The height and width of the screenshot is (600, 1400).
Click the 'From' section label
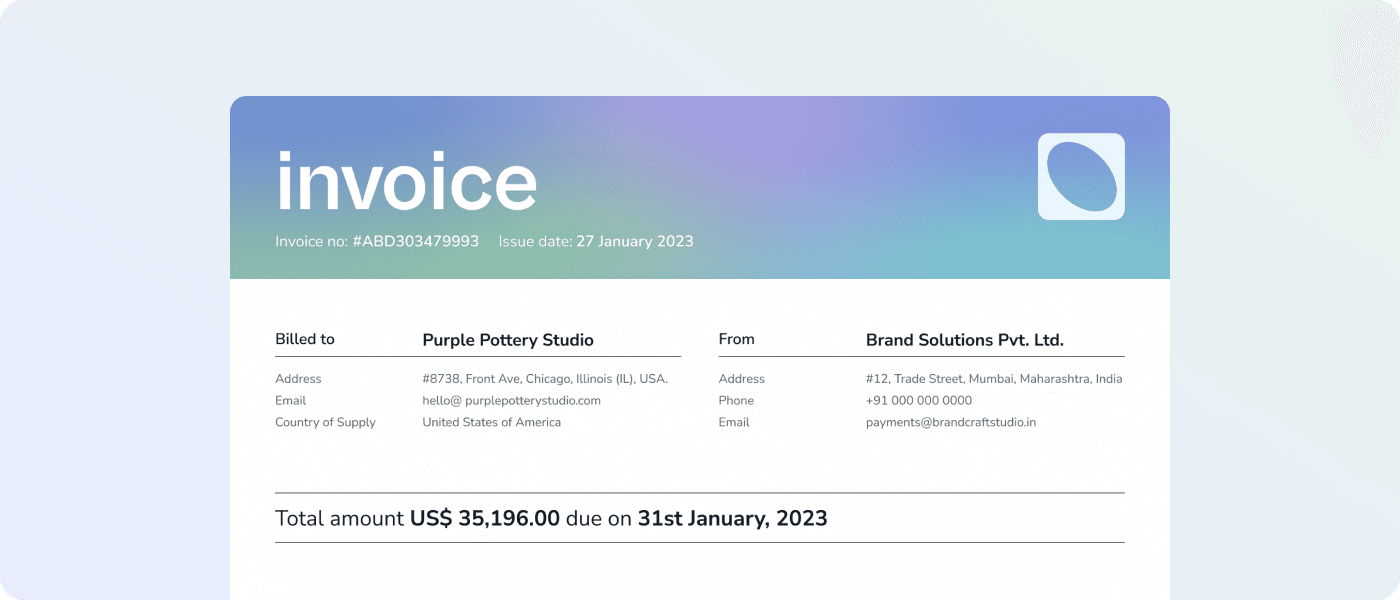pos(736,339)
